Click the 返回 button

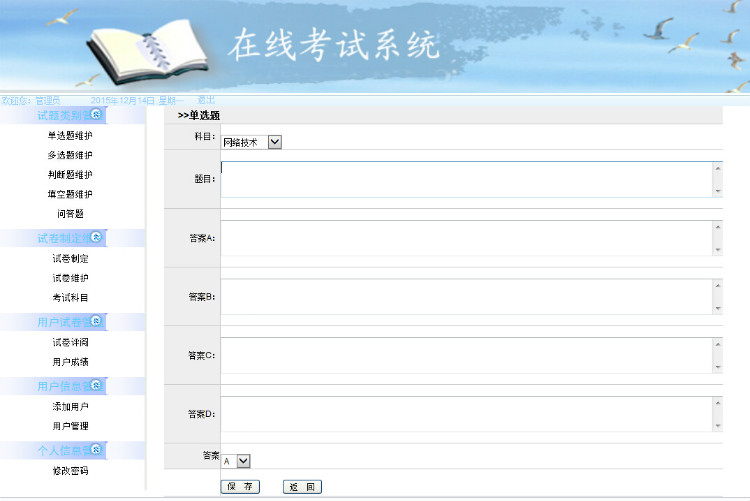302,487
